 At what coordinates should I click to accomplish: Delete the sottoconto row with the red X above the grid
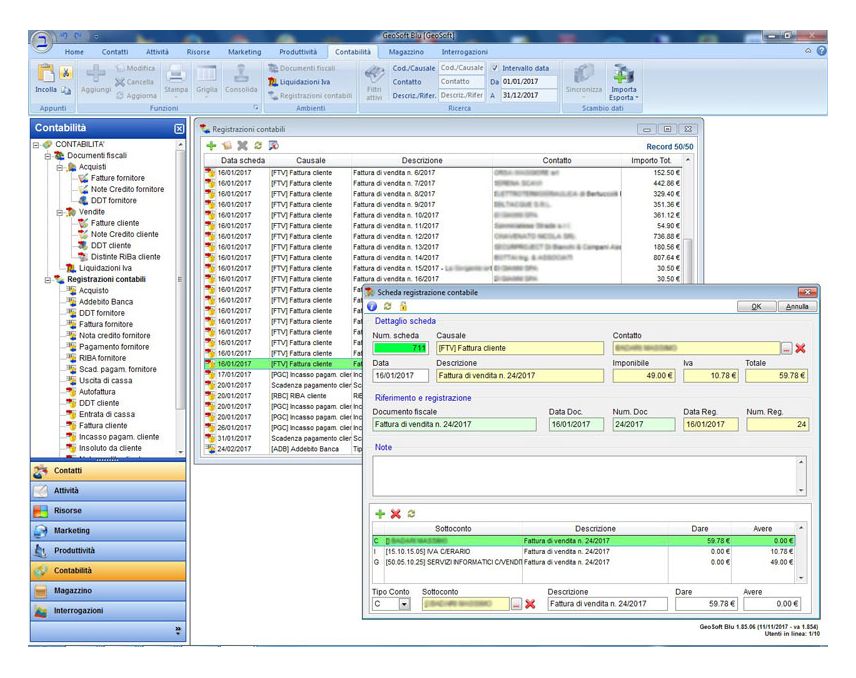coord(396,514)
